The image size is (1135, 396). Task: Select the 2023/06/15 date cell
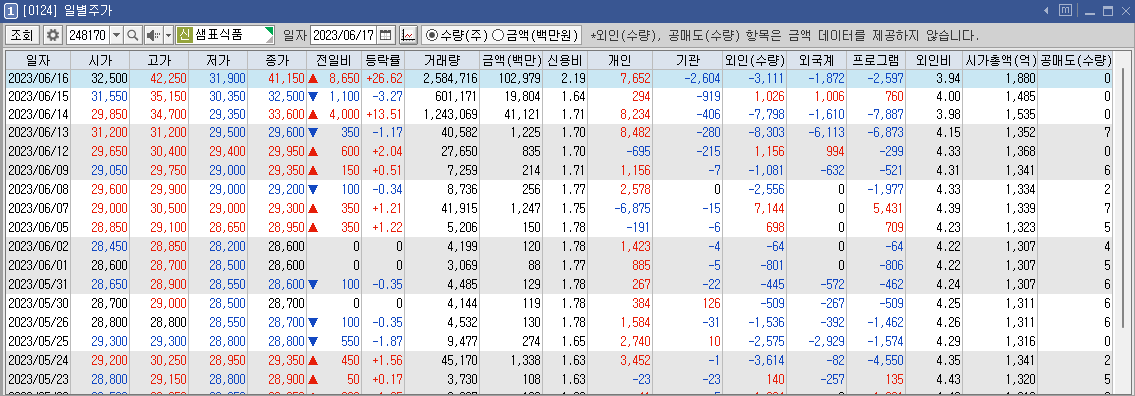37,96
